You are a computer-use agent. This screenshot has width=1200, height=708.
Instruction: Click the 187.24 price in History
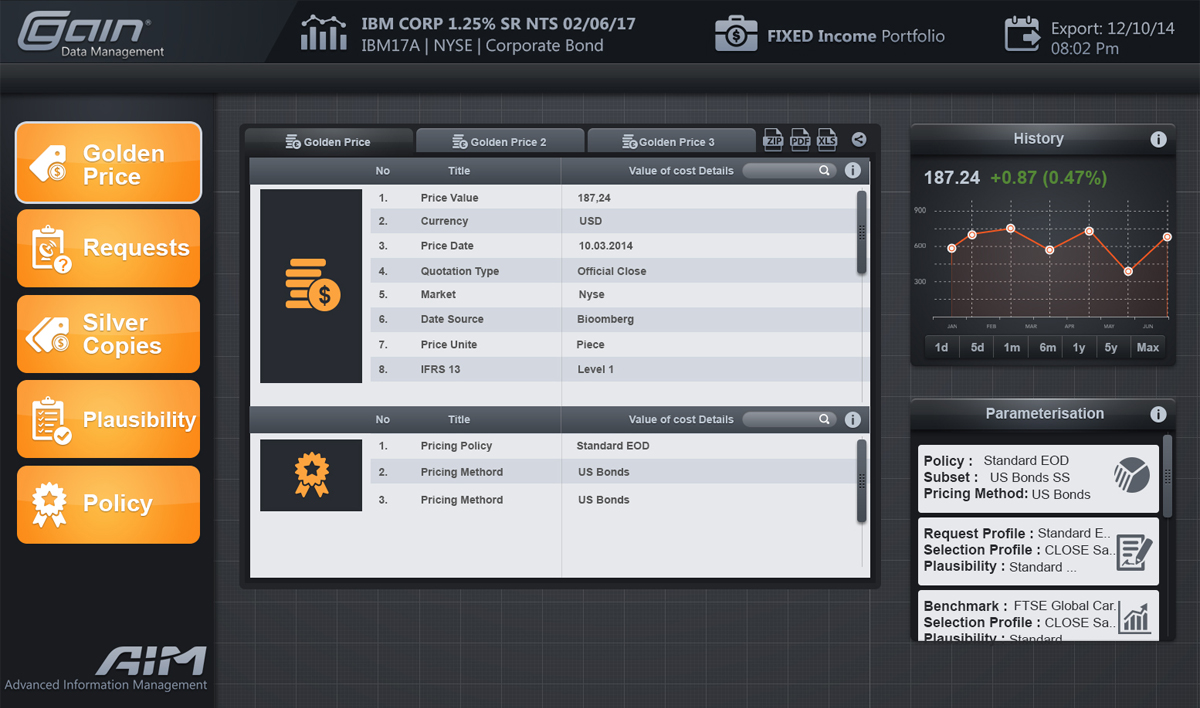click(952, 178)
